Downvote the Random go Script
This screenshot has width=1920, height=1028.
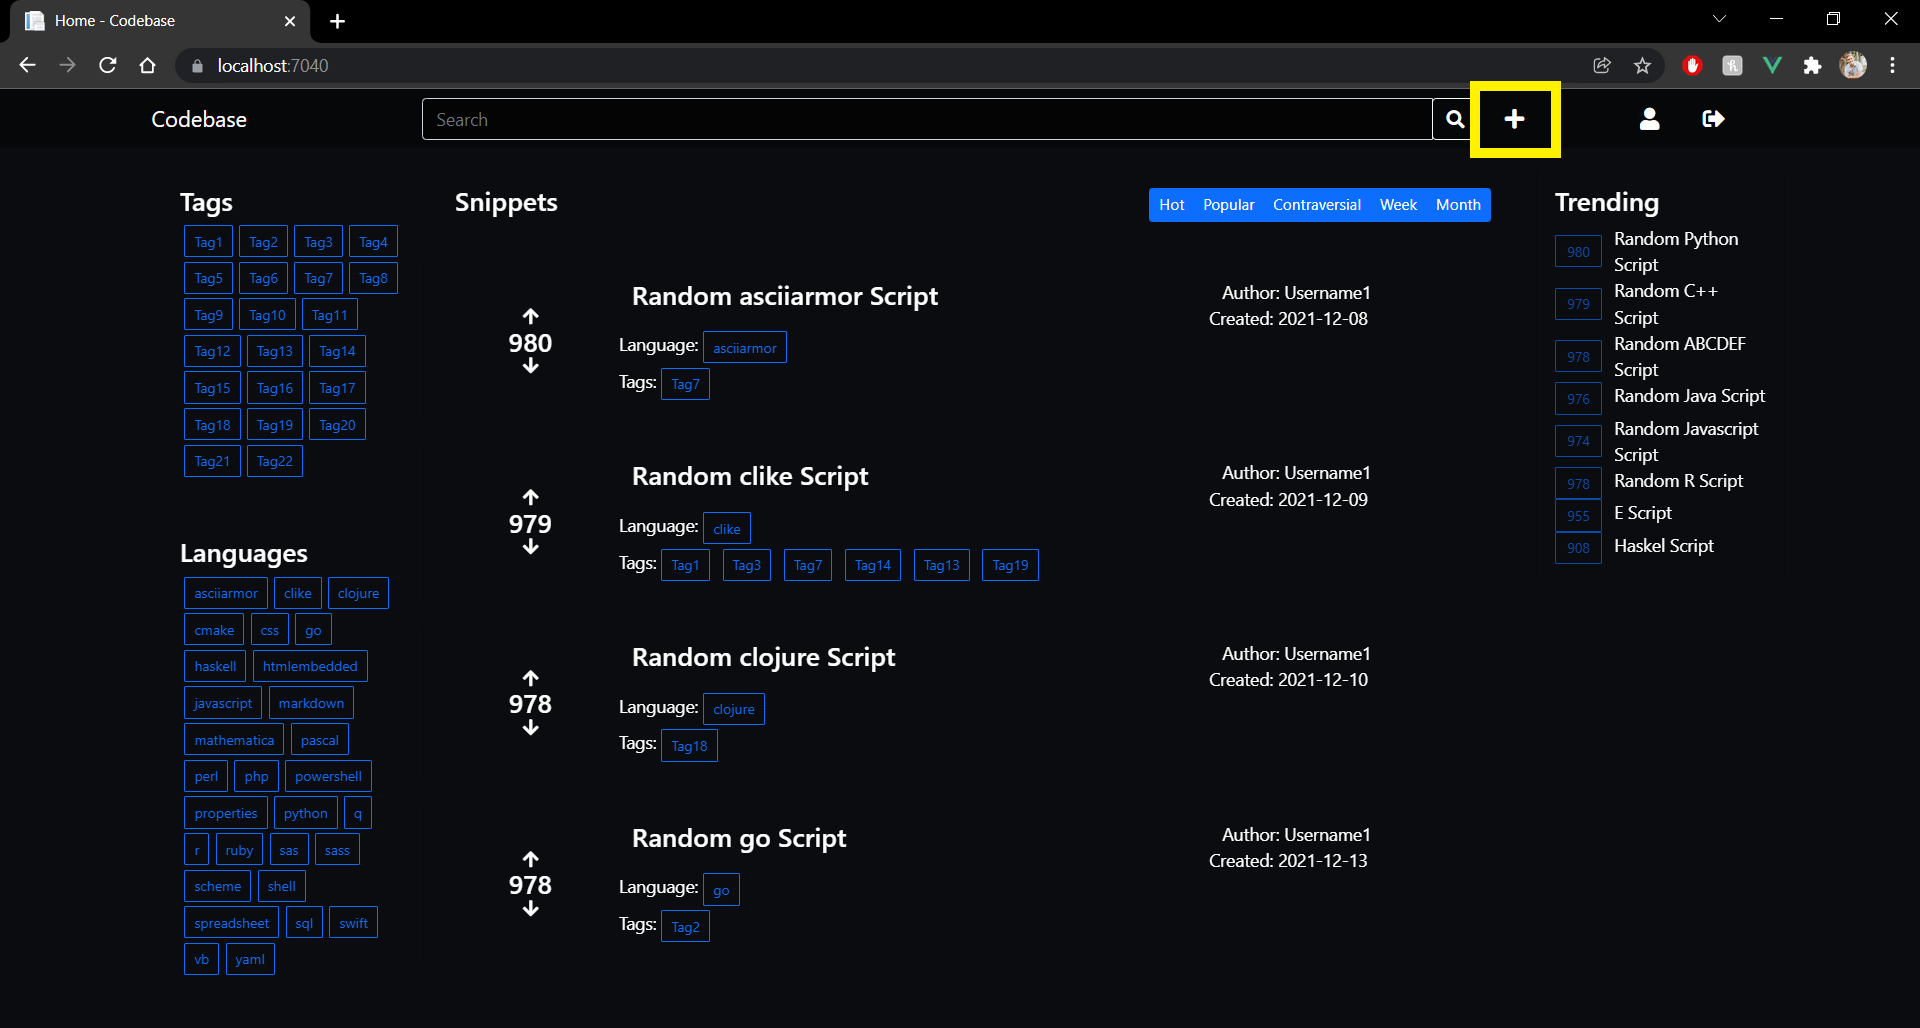pyautogui.click(x=530, y=909)
